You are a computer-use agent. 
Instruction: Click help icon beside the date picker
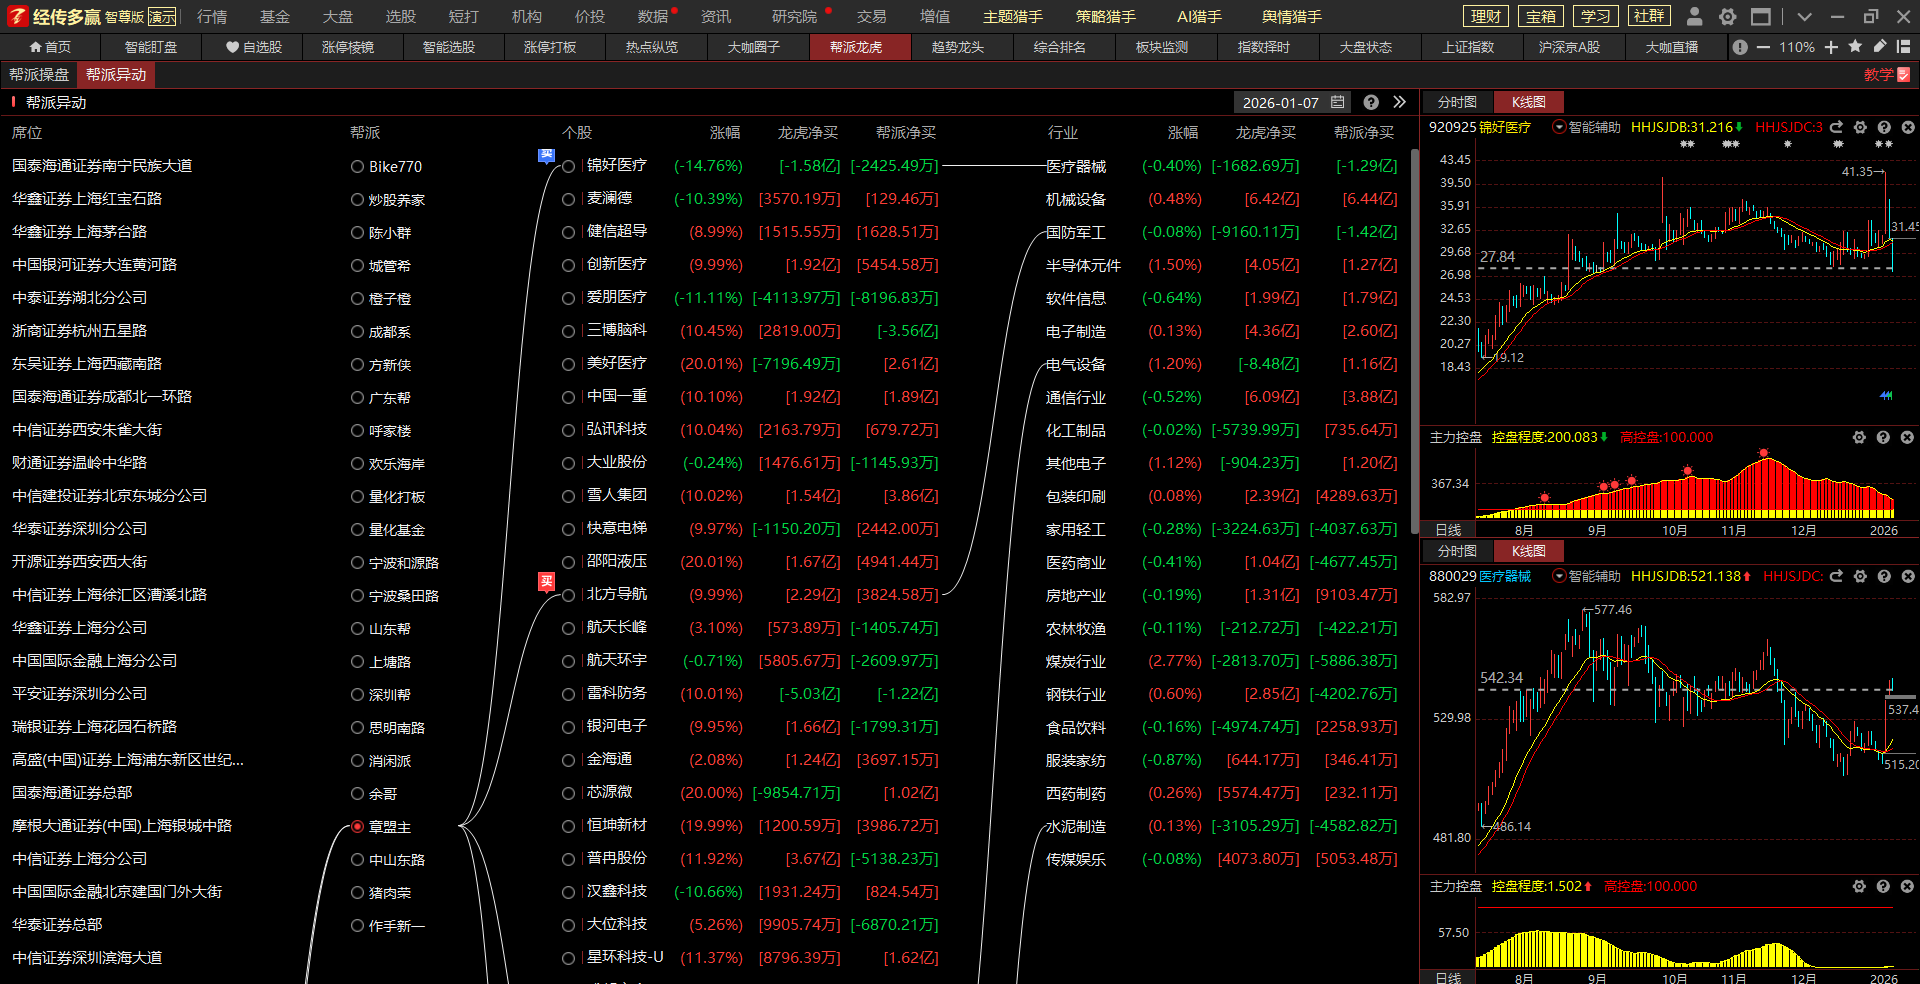click(1371, 102)
